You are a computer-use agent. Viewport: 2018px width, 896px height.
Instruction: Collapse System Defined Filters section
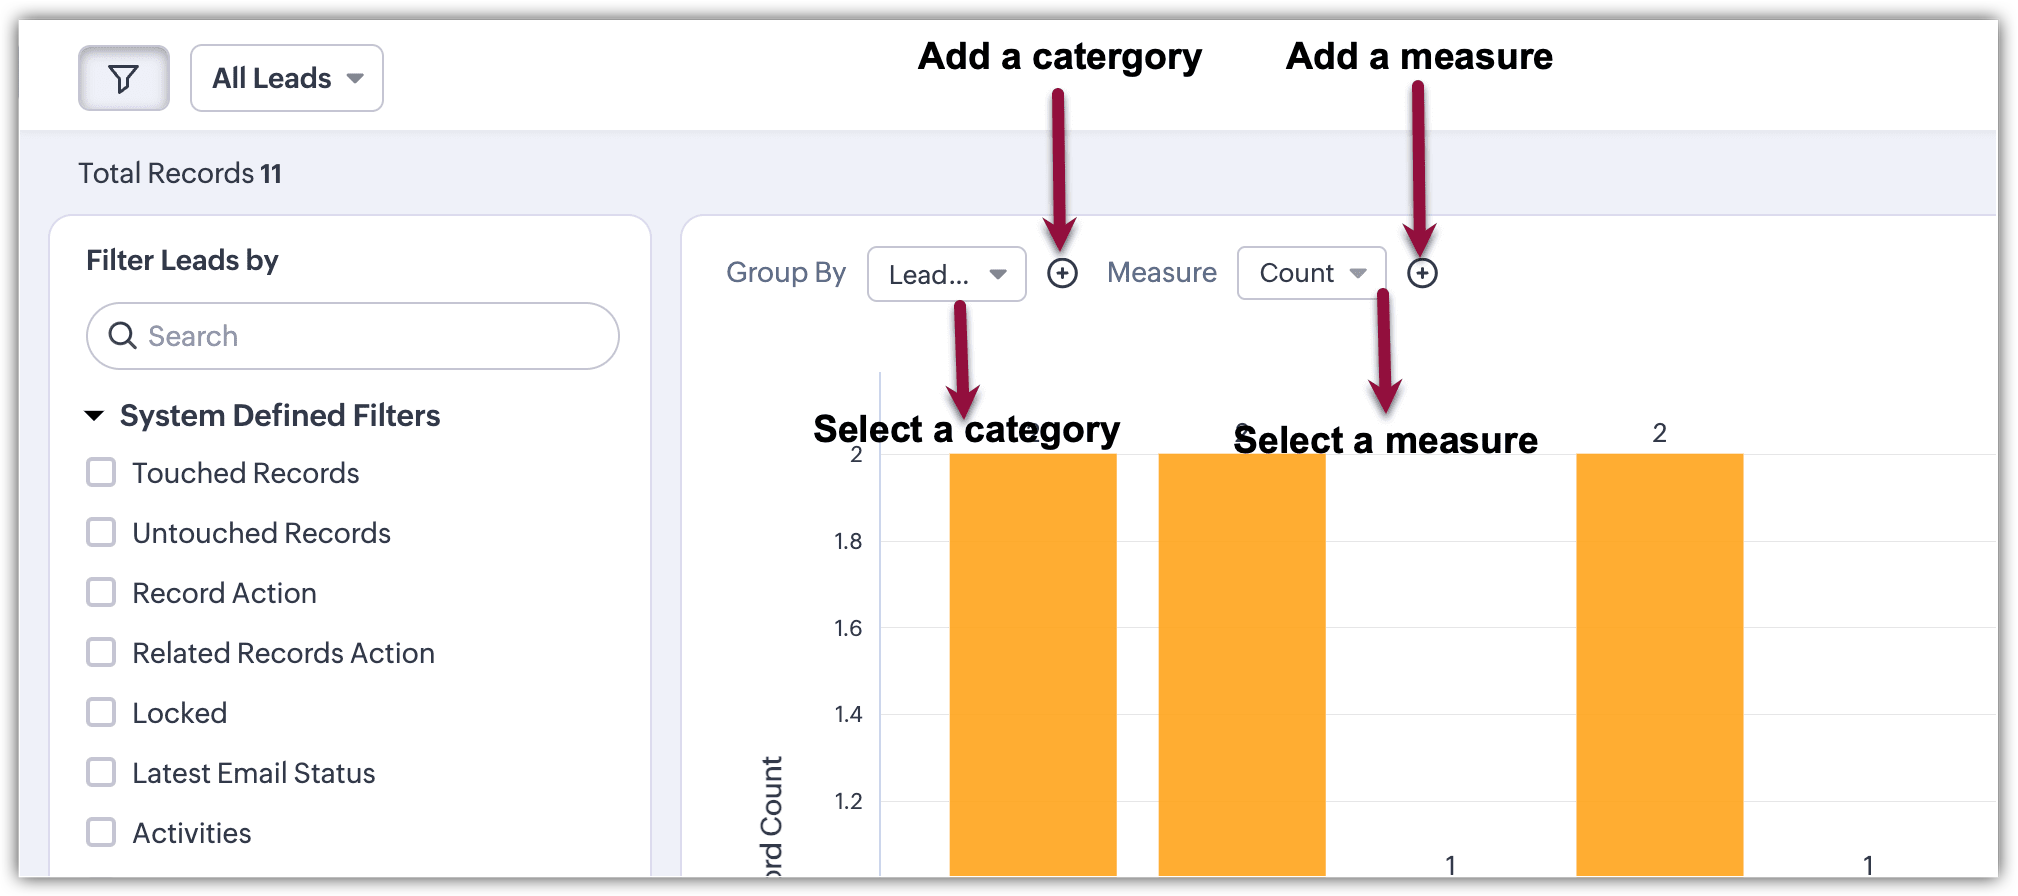point(95,416)
